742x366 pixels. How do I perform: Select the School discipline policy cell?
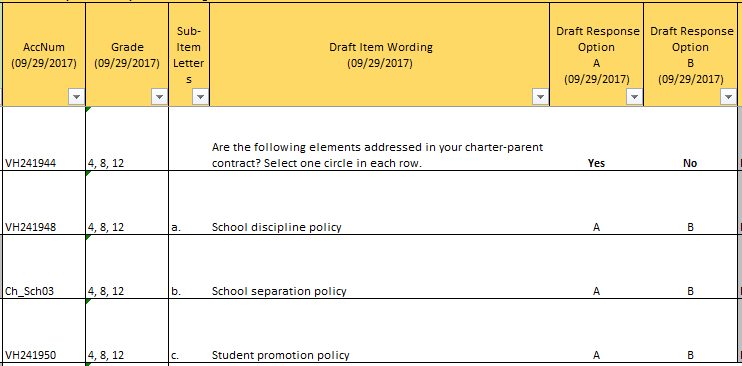pyautogui.click(x=380, y=203)
